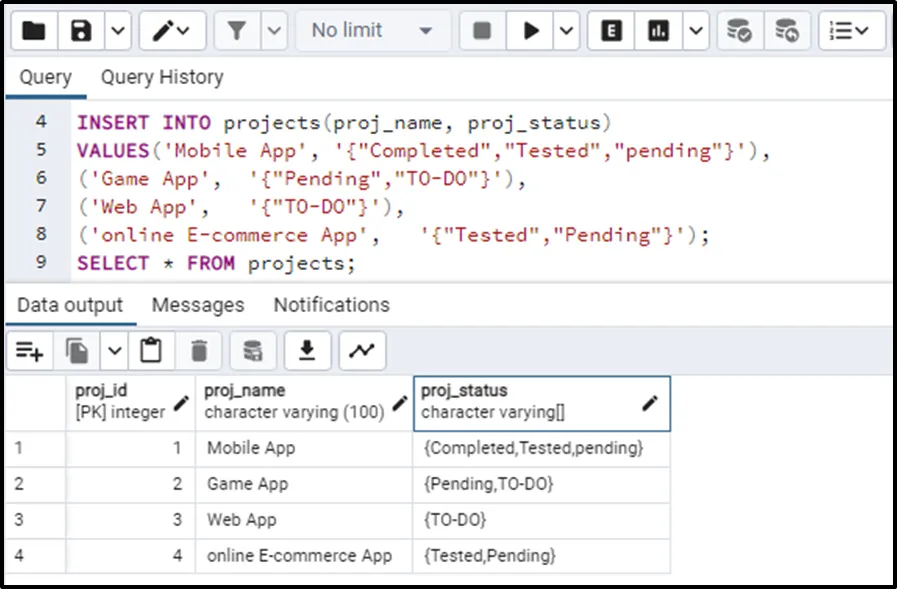Click the Download results as CSV icon
This screenshot has width=897, height=589.
(308, 351)
